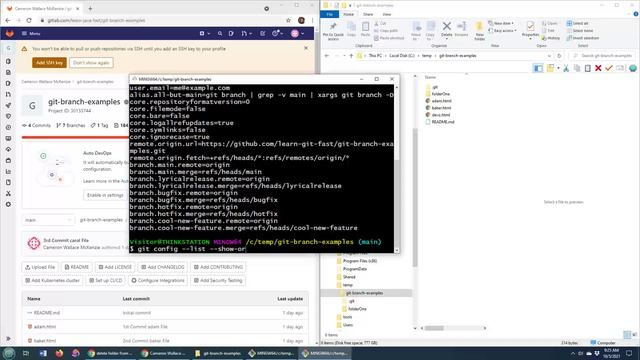640x360 pixels.
Task: Select README.md in the Explorer file list
Action: [x=439, y=122]
